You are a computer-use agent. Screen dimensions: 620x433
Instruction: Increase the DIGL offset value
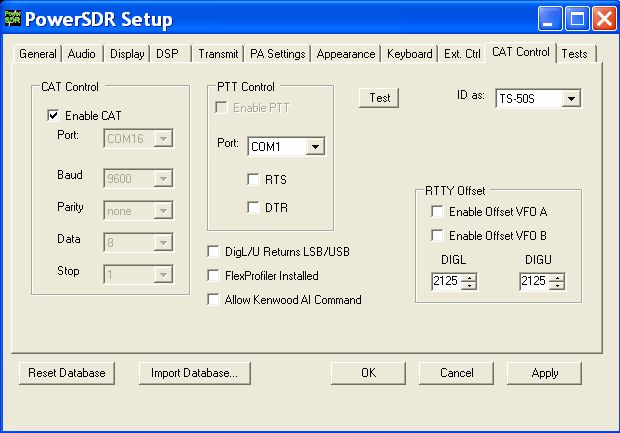(x=469, y=277)
